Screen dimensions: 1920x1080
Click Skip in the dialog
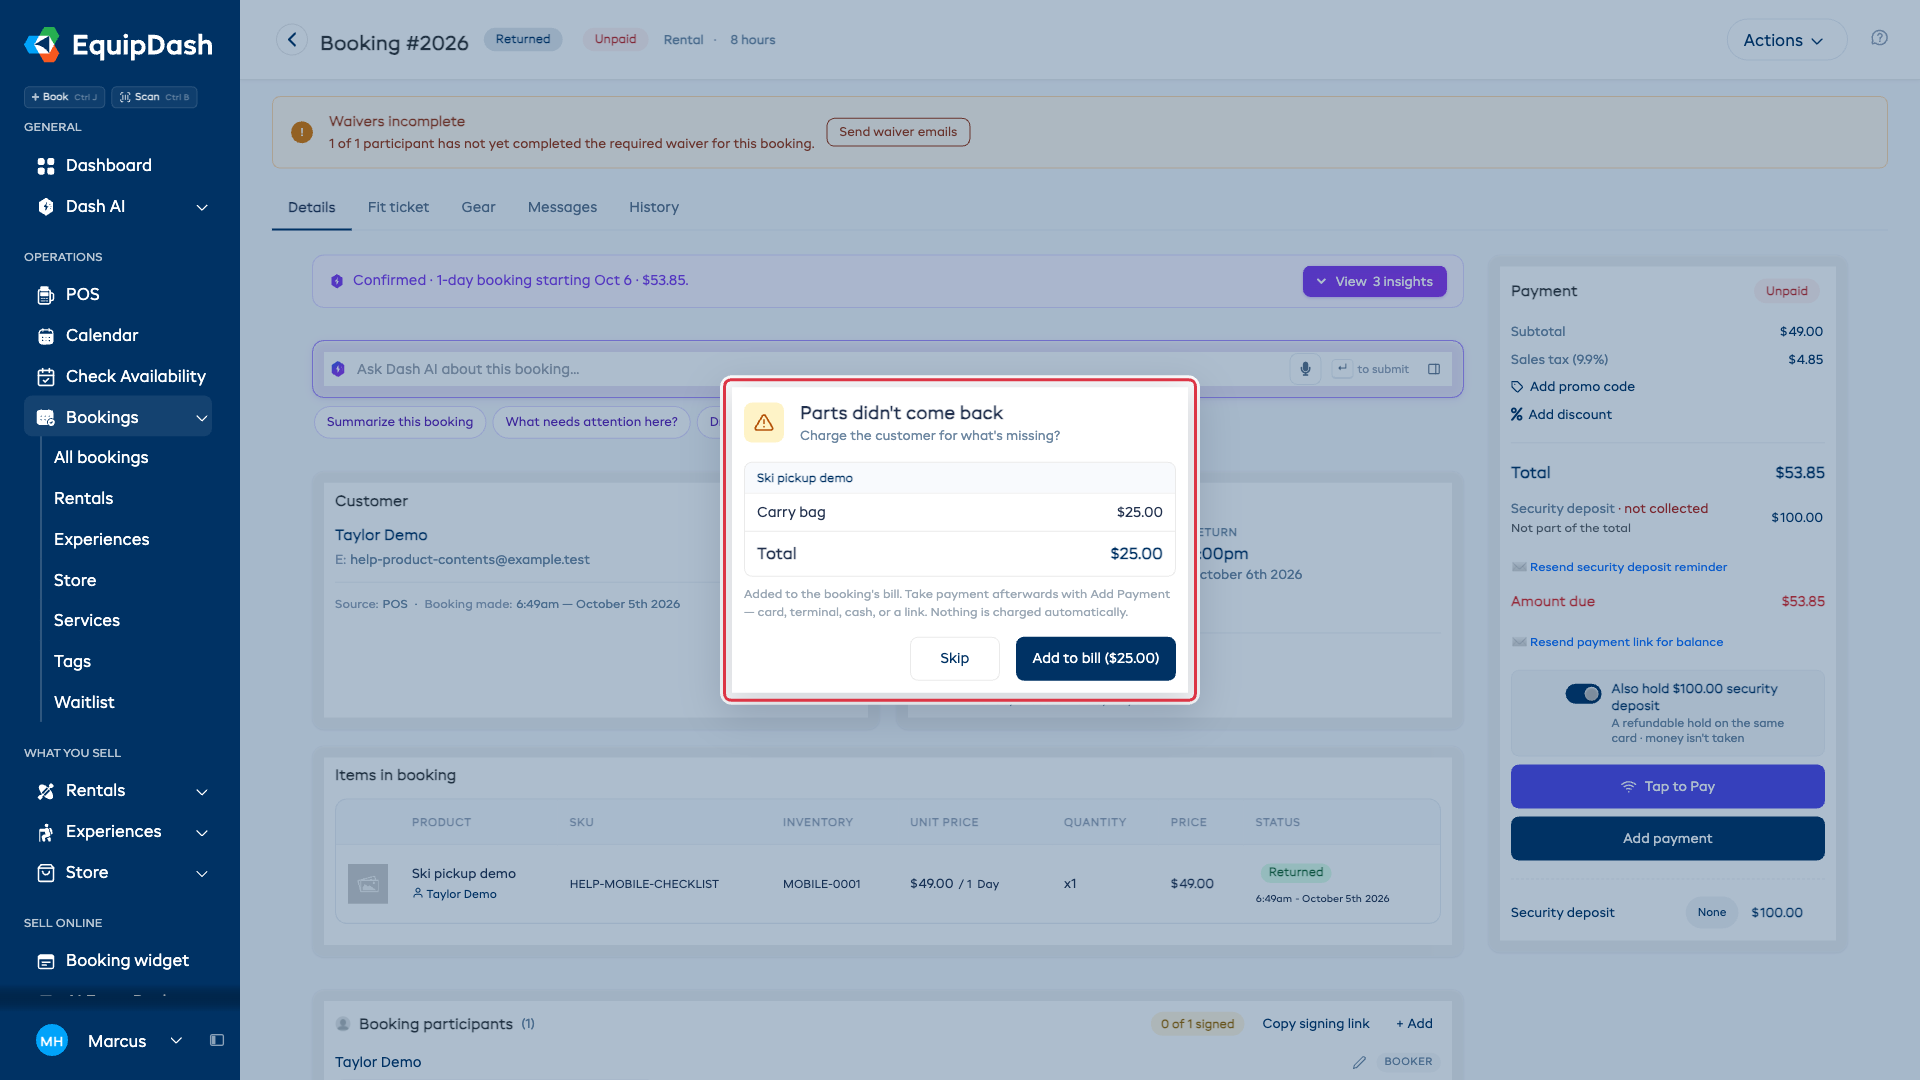[954, 658]
